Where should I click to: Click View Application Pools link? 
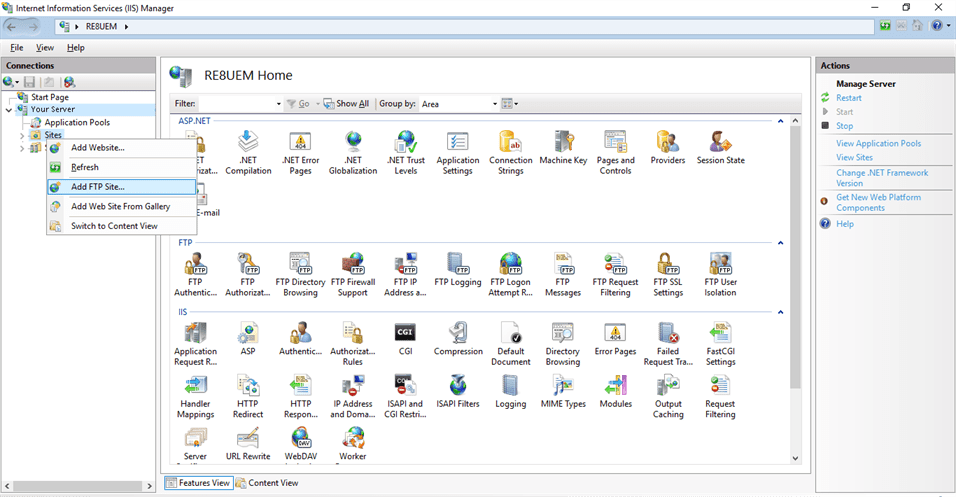[x=879, y=143]
